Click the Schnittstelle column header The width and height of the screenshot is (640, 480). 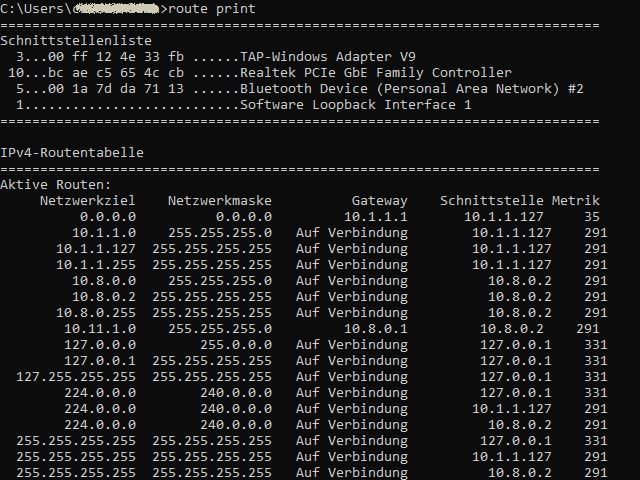[x=491, y=201]
